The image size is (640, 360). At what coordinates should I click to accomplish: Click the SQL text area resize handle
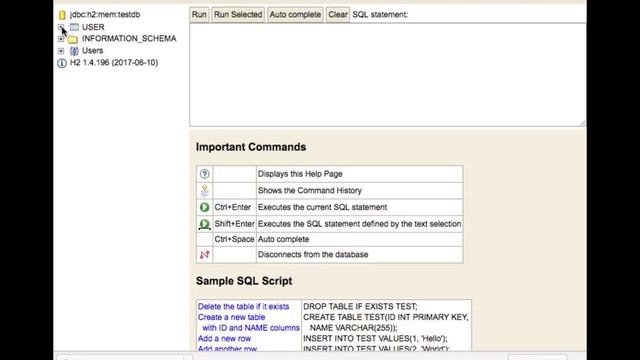point(582,123)
